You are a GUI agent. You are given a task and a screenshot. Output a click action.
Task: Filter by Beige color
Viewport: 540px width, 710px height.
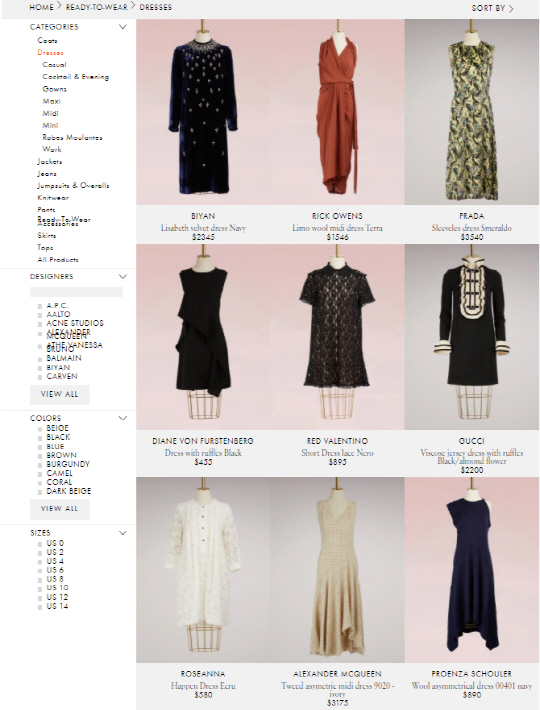tap(57, 428)
